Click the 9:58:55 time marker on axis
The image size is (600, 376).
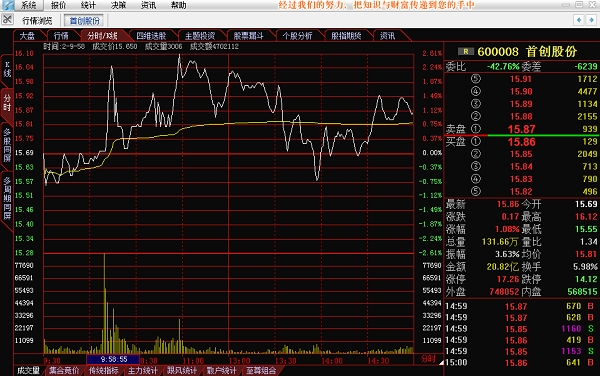[x=113, y=360]
